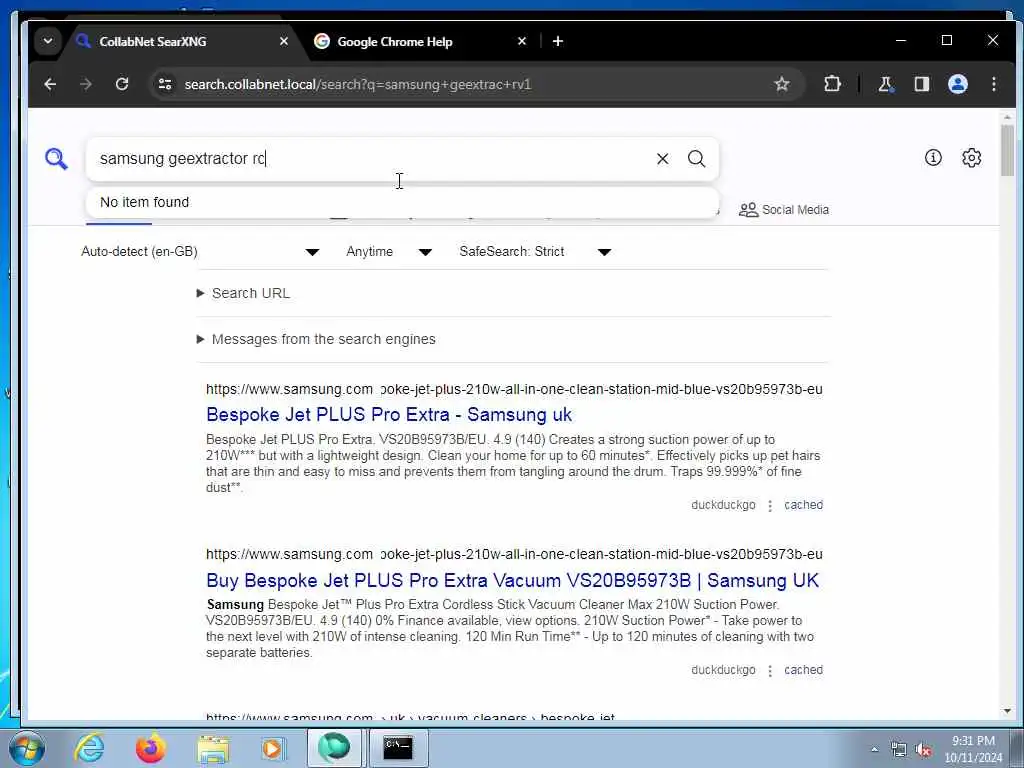This screenshot has width=1024, height=768.
Task: Open Chrome extensions puzzle icon
Action: pyautogui.click(x=832, y=84)
